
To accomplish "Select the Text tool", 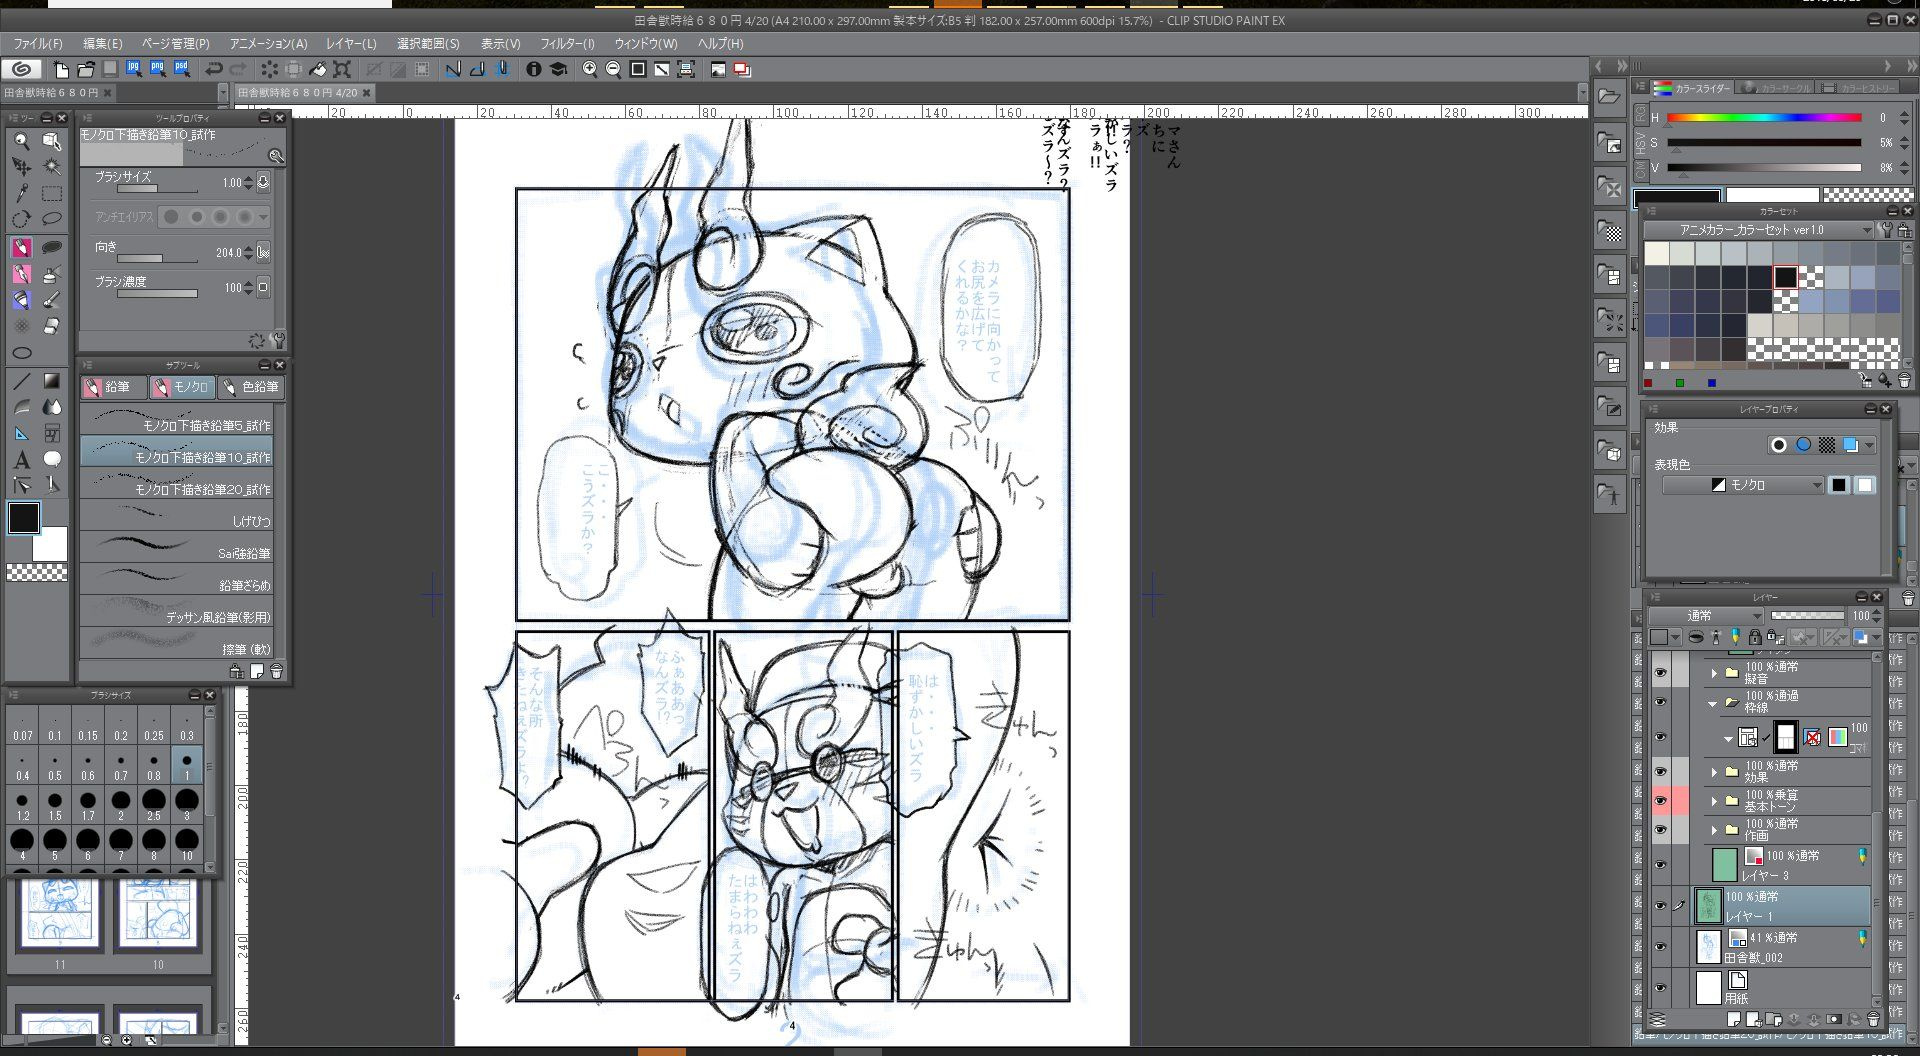I will click(21, 460).
